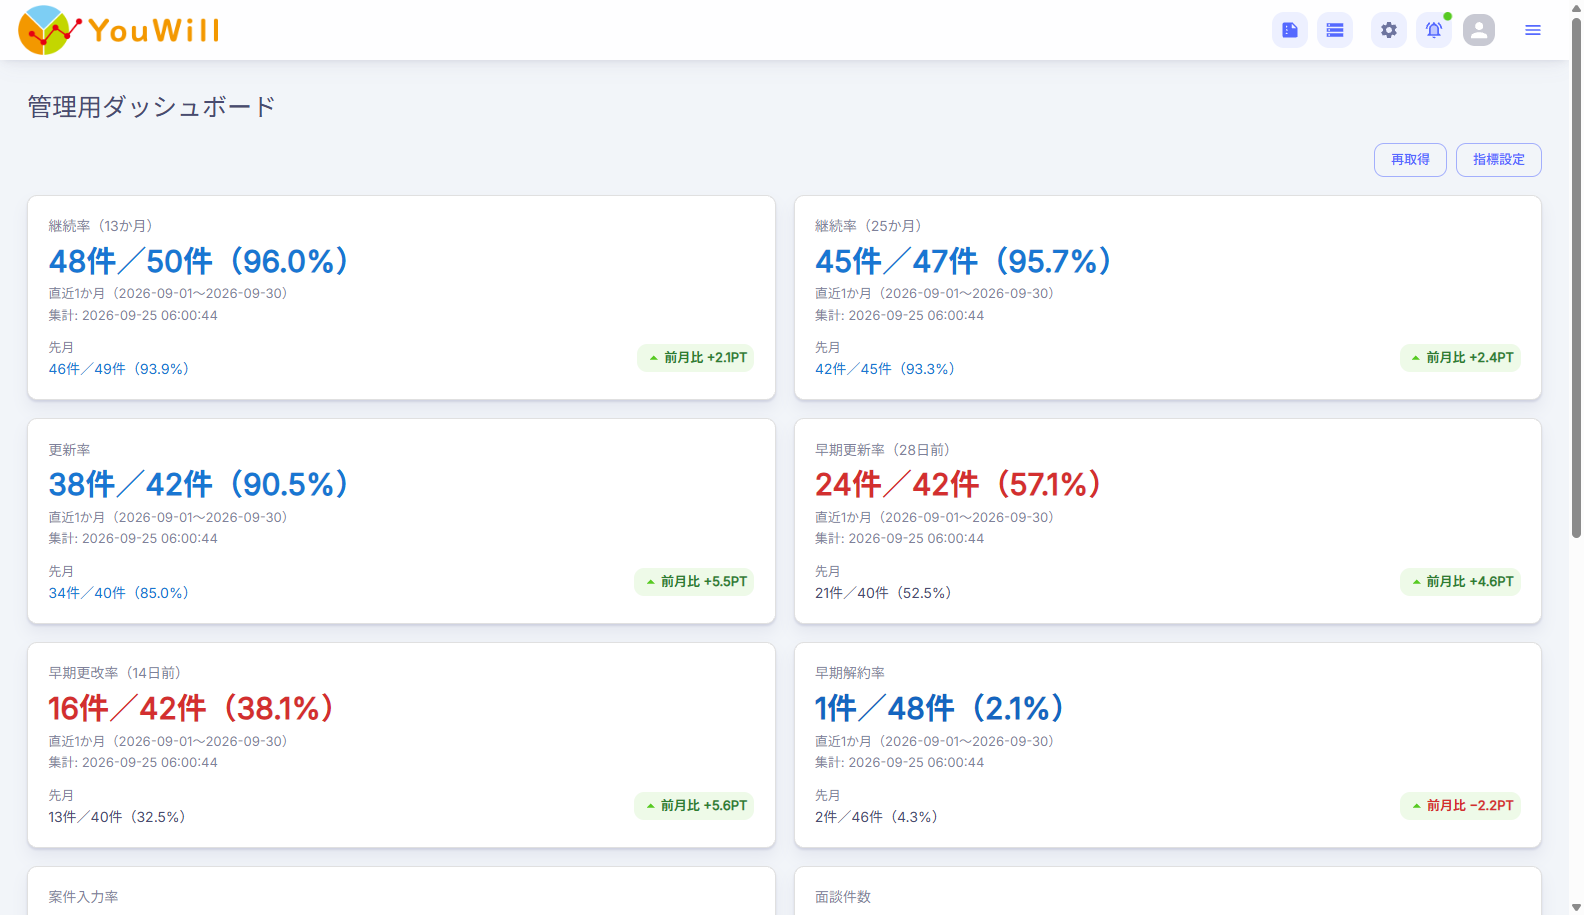Click the 13件／40件（32.5%） last-month value

pos(117,817)
